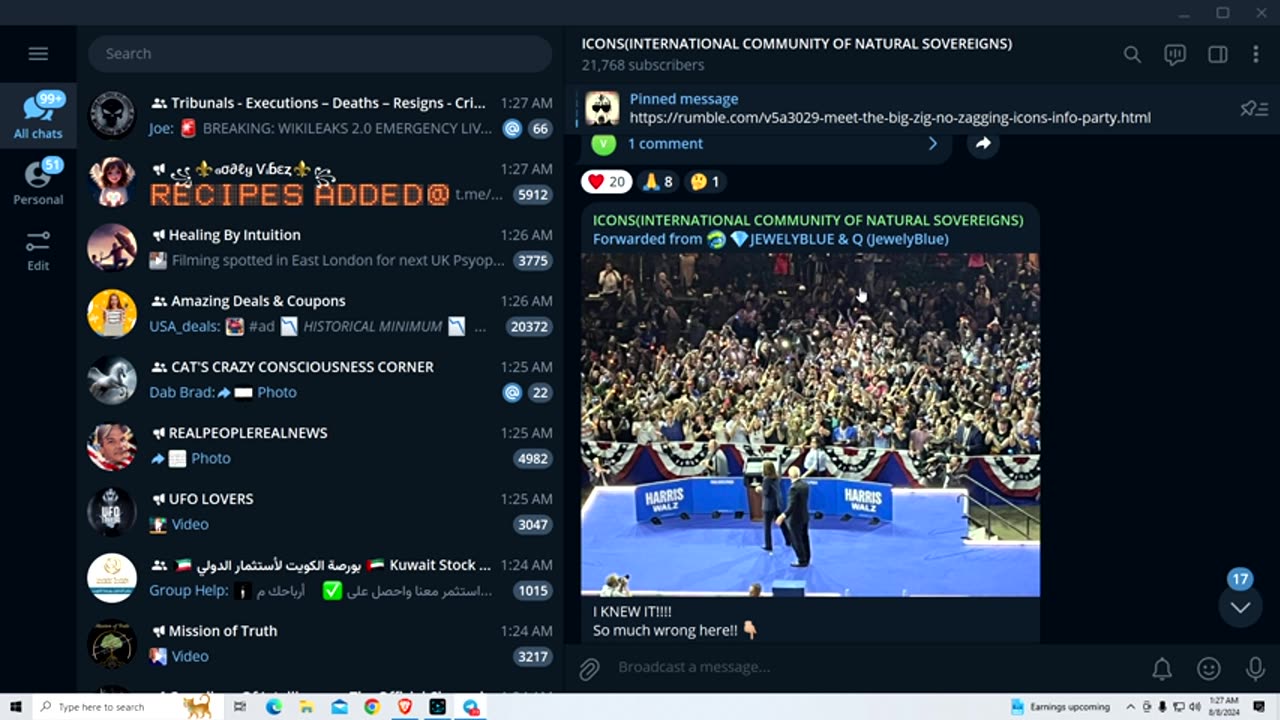The image size is (1280, 720).
Task: Focus the chat Search field
Action: coord(320,54)
